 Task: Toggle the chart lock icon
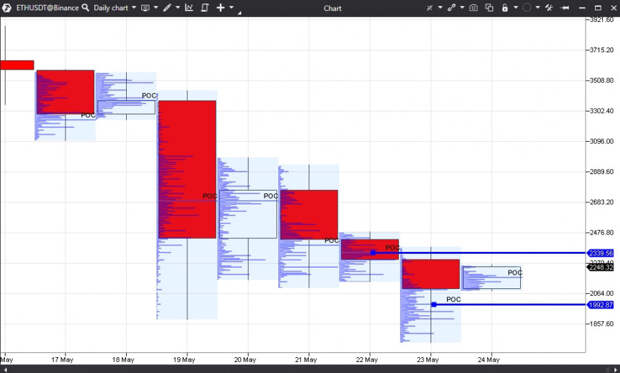click(505, 8)
